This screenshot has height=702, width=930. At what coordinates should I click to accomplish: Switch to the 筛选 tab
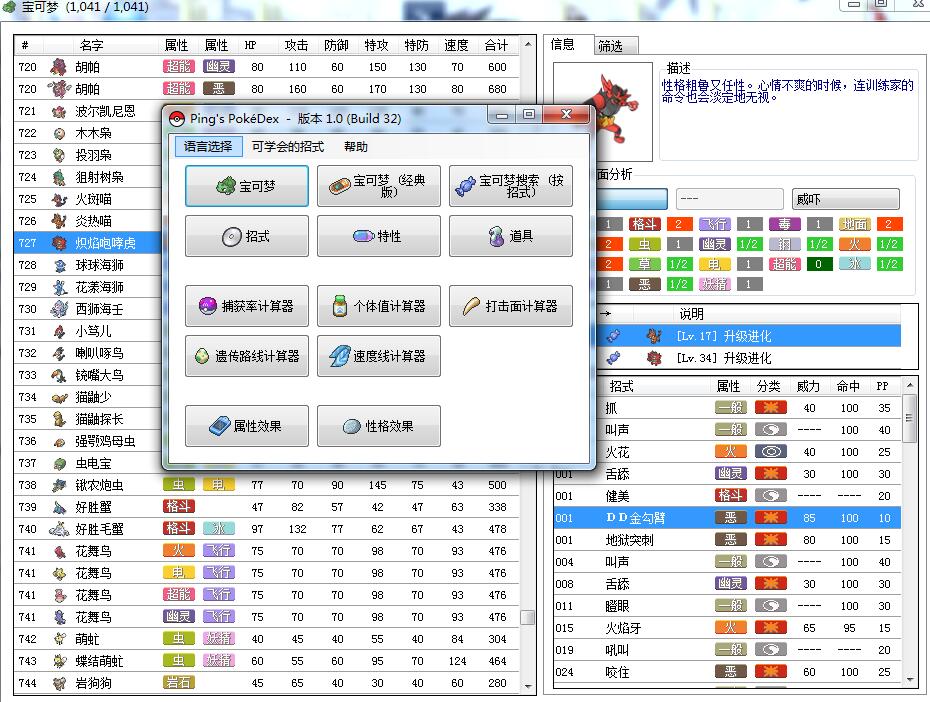(x=616, y=46)
